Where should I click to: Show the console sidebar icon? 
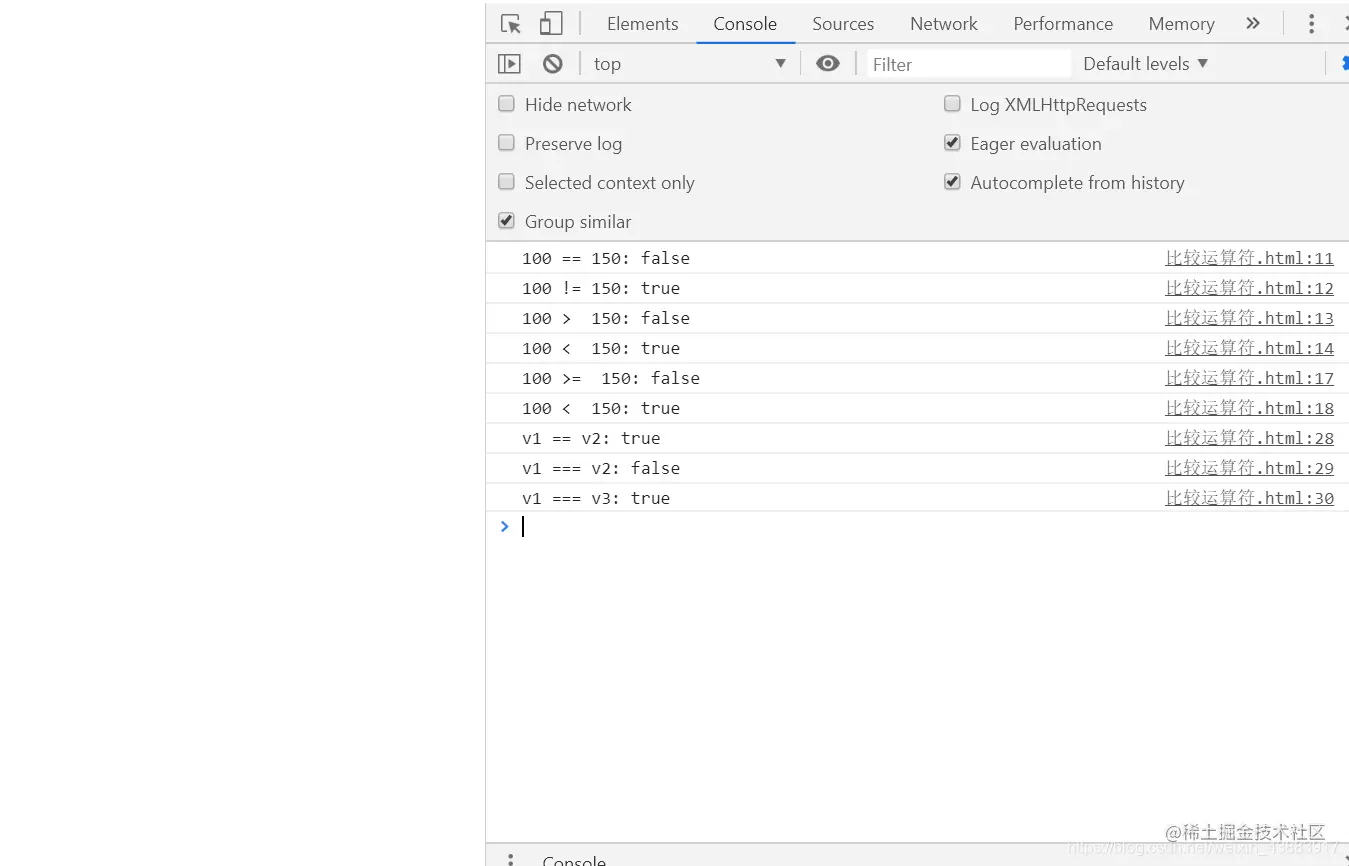(x=509, y=64)
